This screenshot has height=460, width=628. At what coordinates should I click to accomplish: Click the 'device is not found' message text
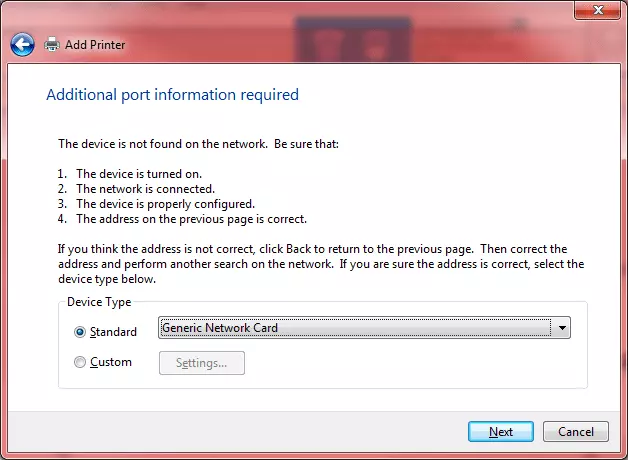pyautogui.click(x=198, y=144)
